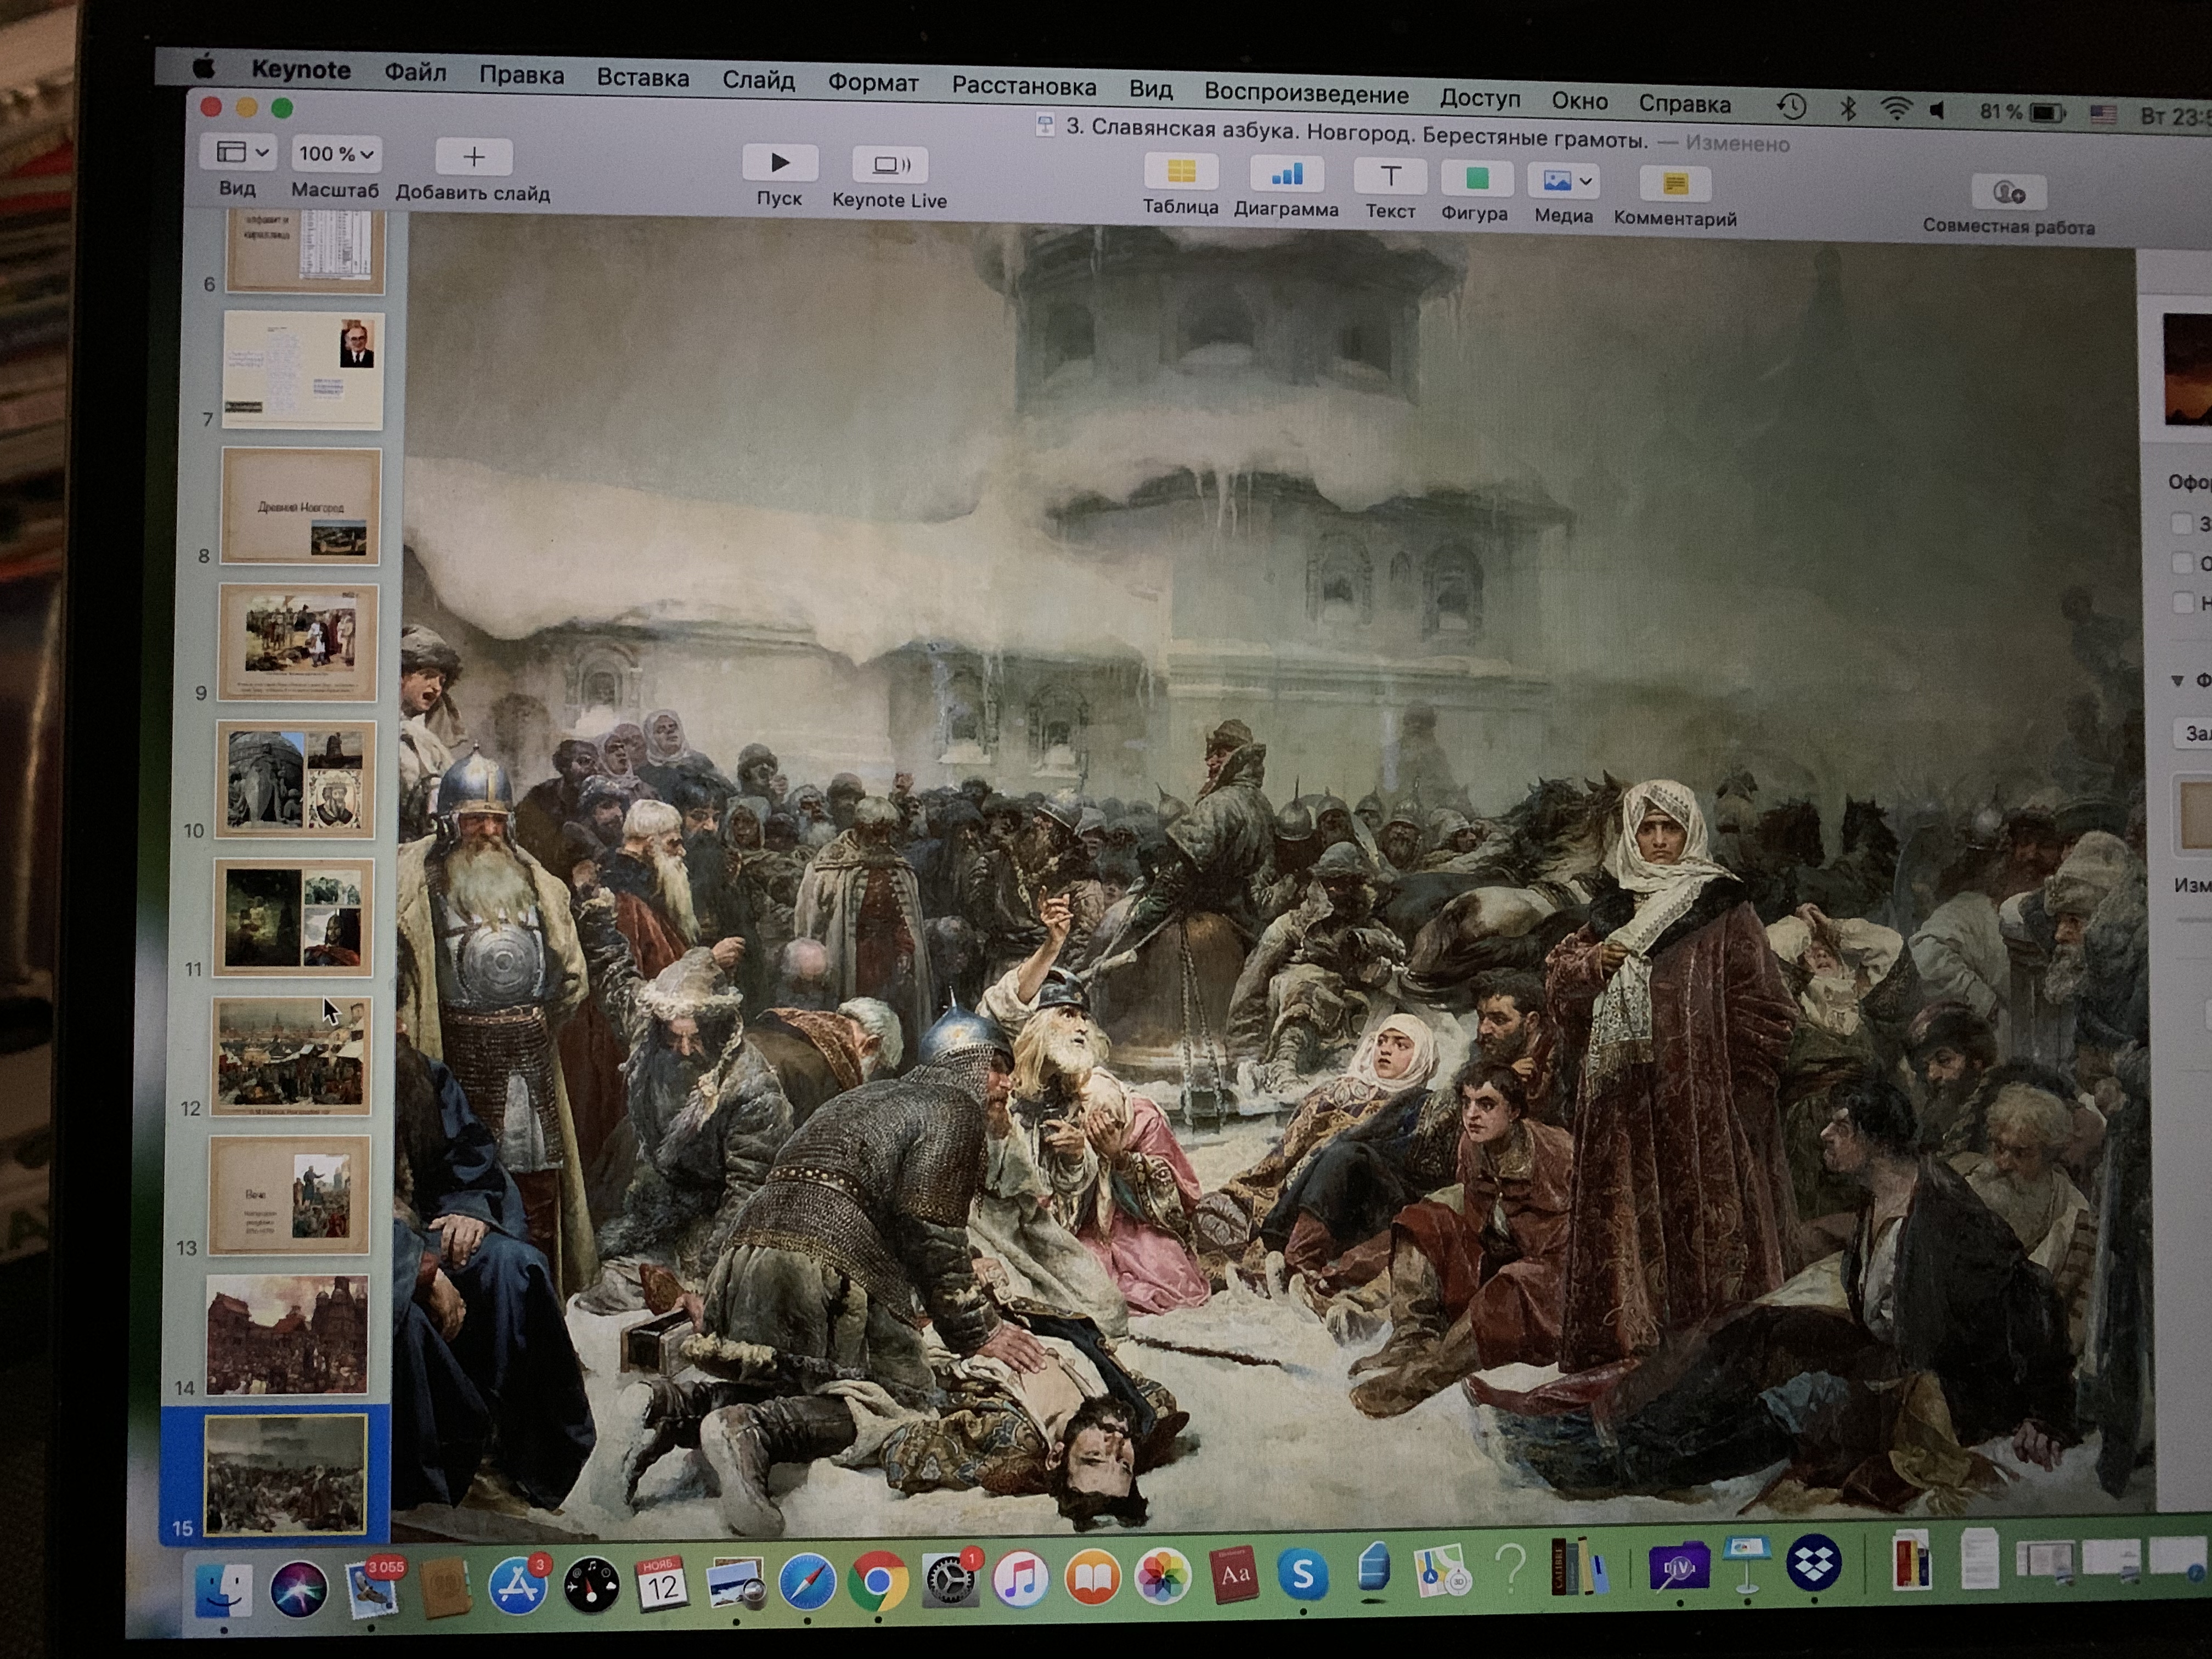Open the Apple menu
The width and height of the screenshot is (2212, 1659).
[x=204, y=67]
